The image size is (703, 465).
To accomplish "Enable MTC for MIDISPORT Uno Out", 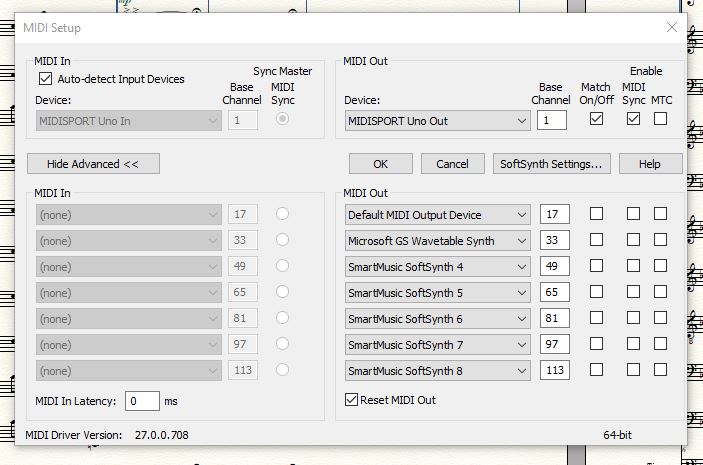I will pos(660,119).
